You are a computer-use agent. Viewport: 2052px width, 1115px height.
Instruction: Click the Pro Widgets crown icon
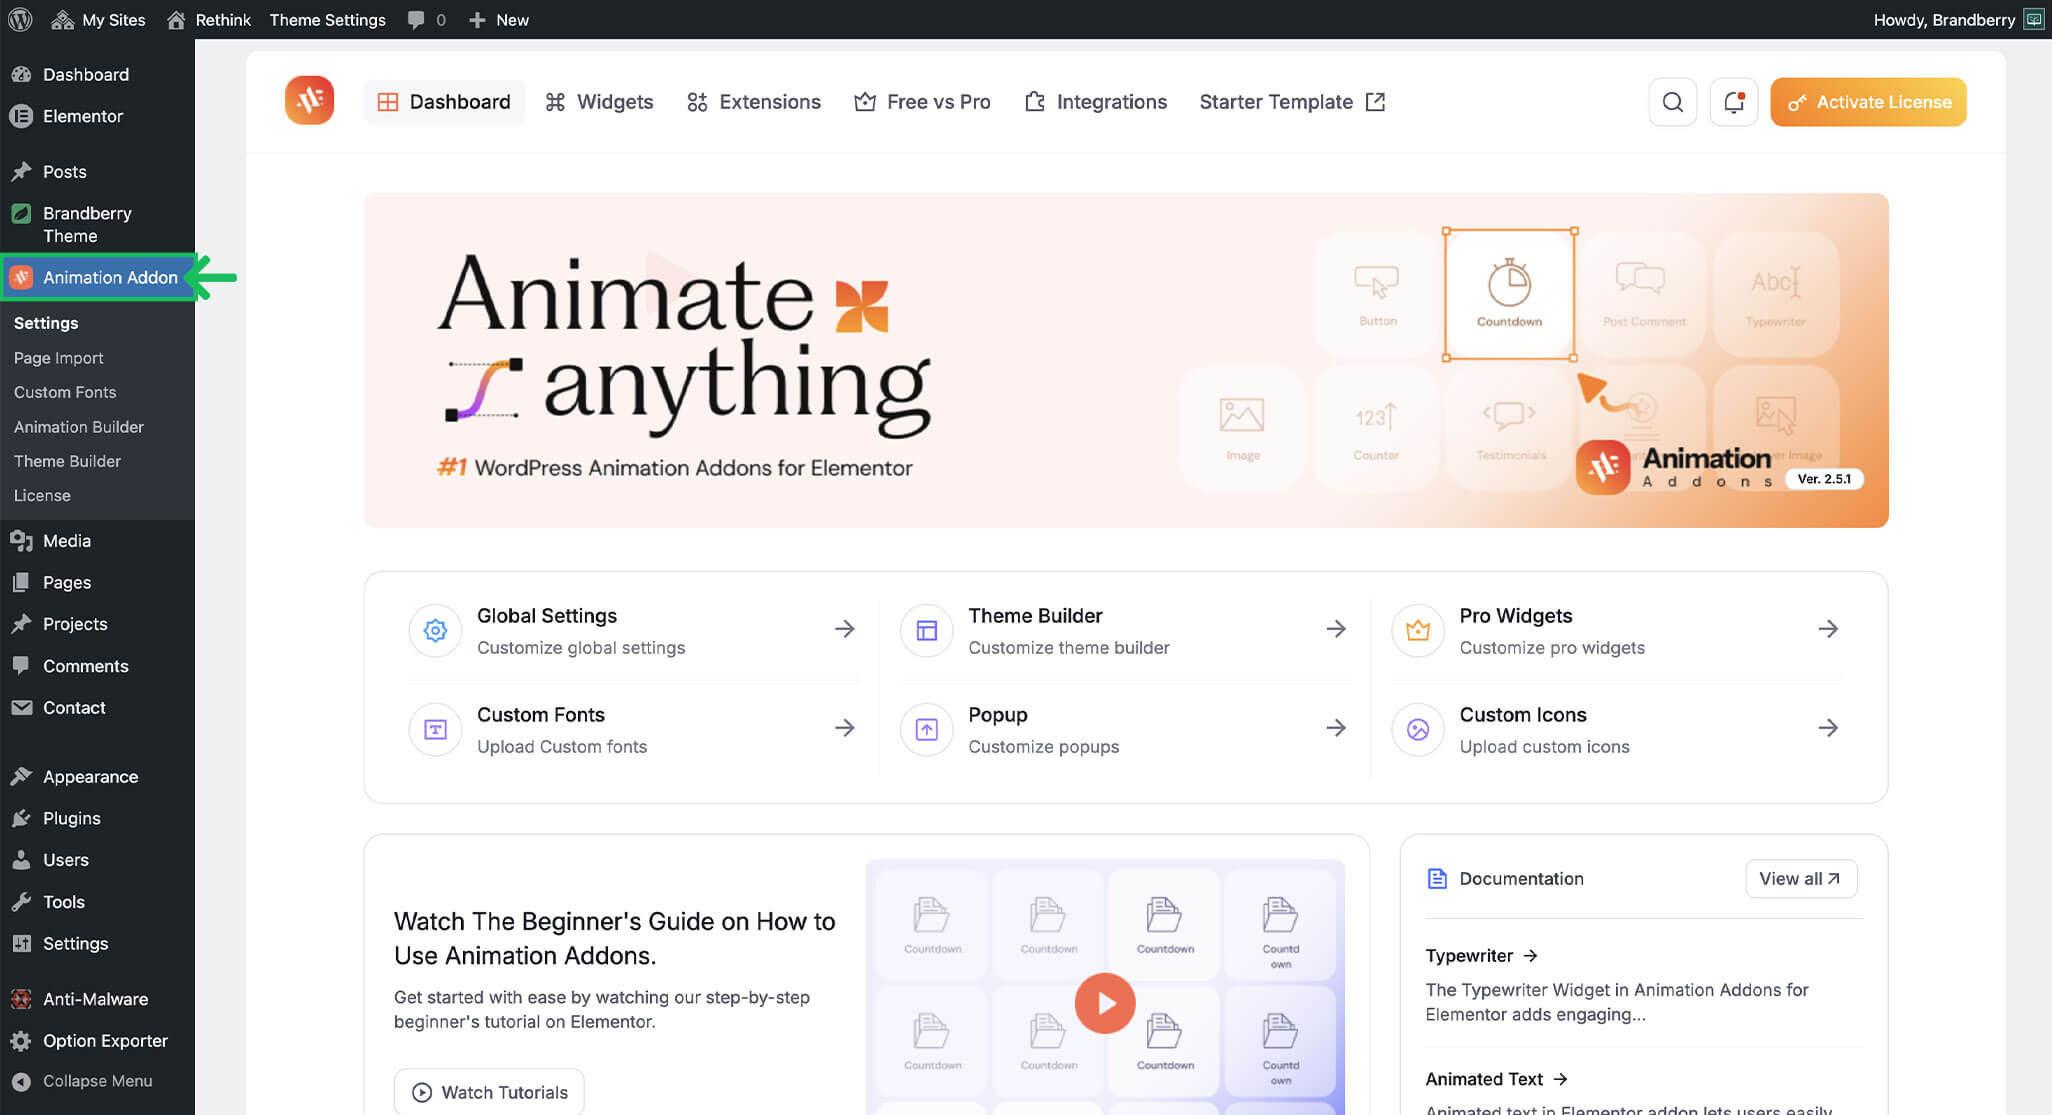[1417, 630]
